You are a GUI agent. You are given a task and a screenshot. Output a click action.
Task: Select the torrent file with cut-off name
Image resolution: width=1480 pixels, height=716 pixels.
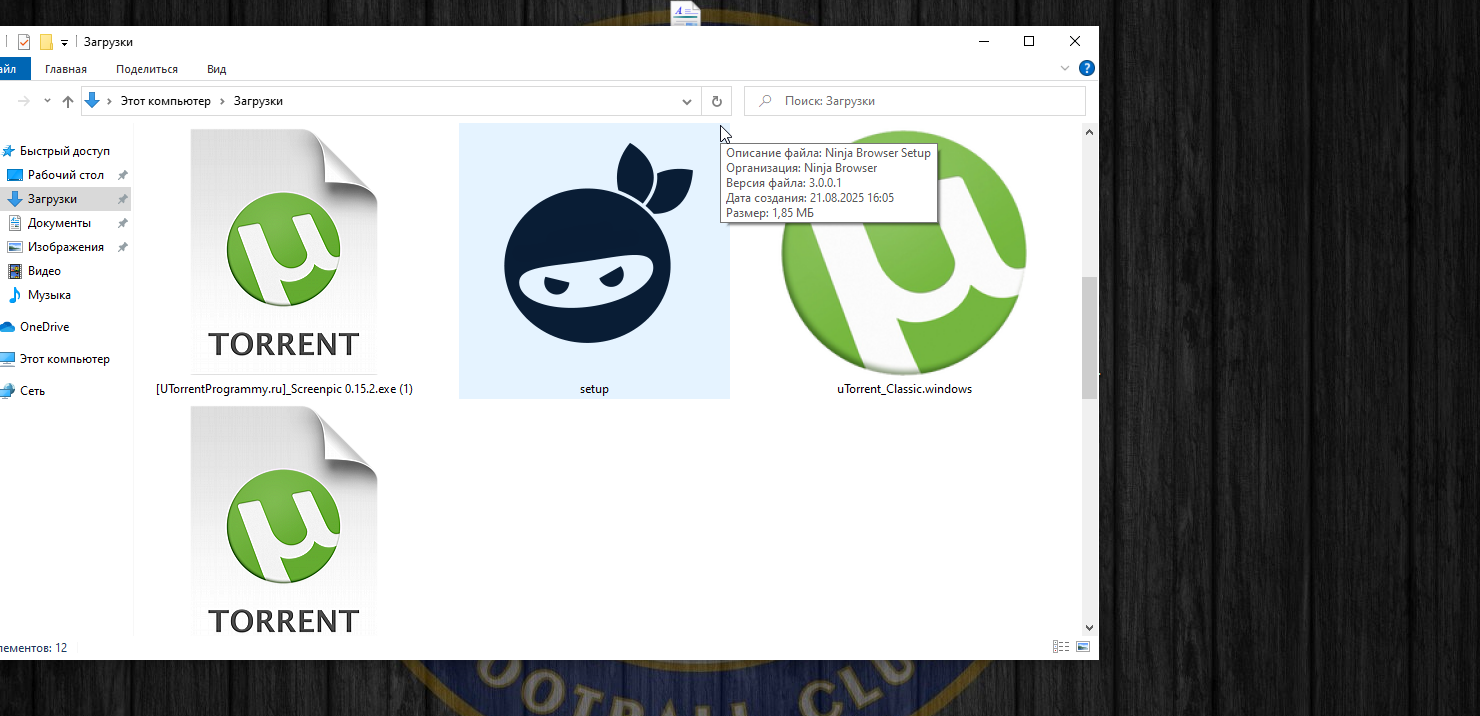click(x=284, y=520)
